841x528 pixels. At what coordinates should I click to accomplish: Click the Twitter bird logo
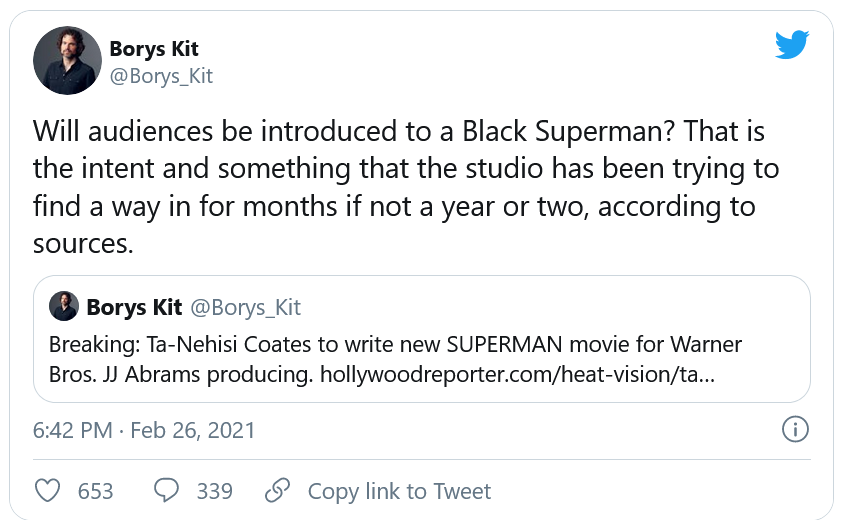pyautogui.click(x=791, y=44)
